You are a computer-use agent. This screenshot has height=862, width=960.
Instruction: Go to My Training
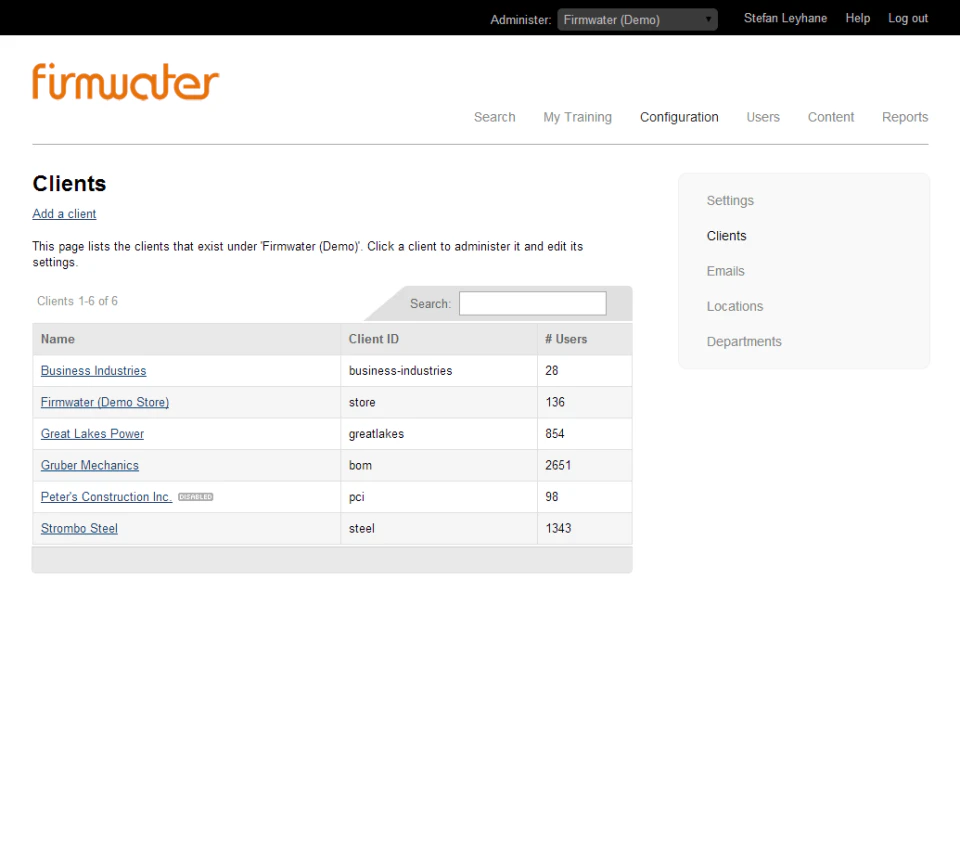click(577, 117)
